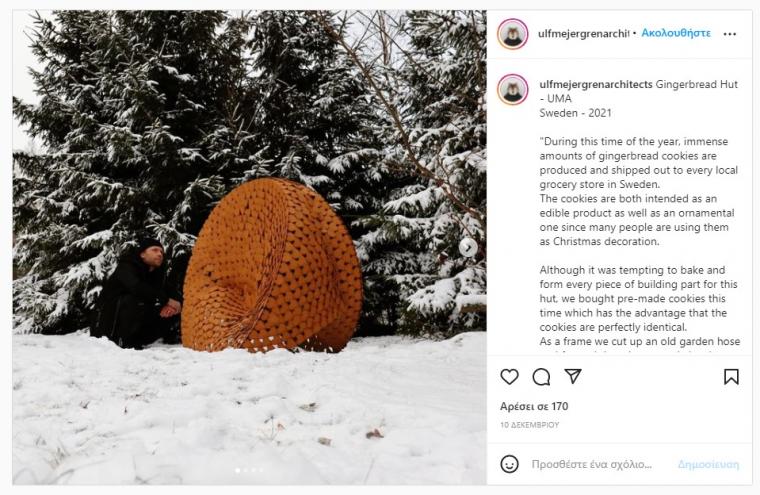Image resolution: width=760 pixels, height=495 pixels.
Task: Share post with paper plane icon
Action: click(x=573, y=376)
